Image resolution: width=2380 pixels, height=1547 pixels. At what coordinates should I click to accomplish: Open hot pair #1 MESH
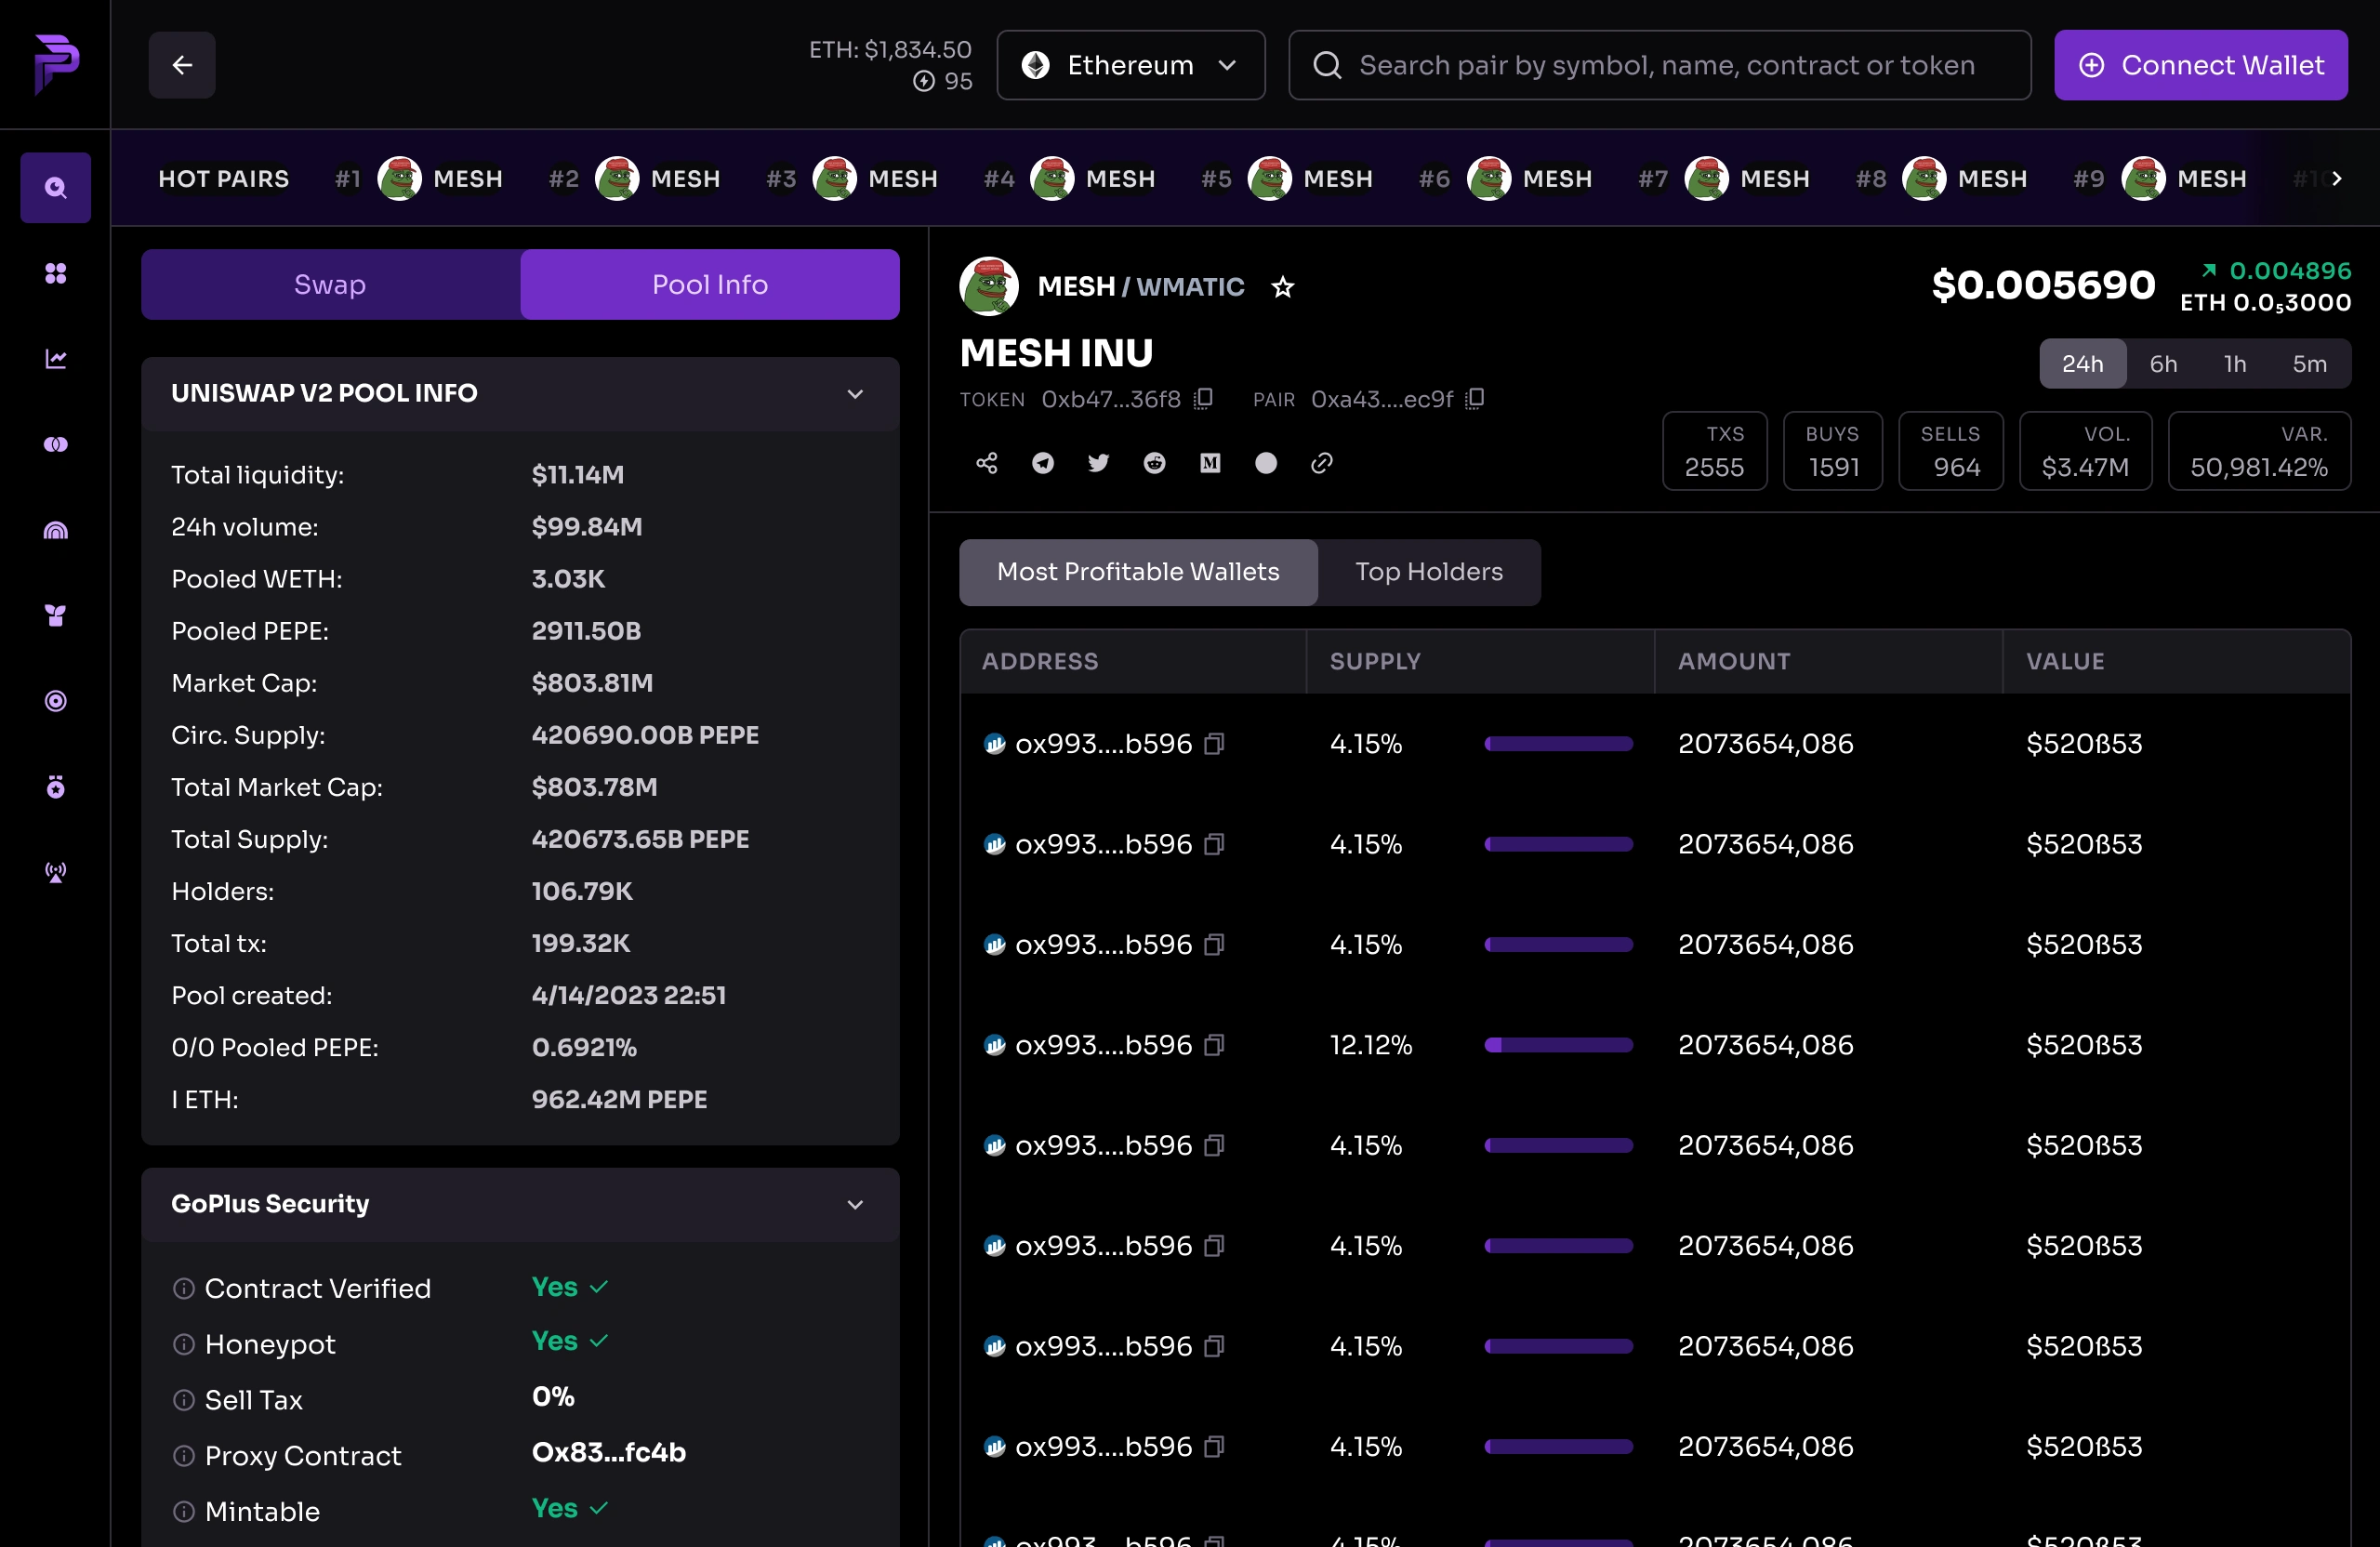420,179
